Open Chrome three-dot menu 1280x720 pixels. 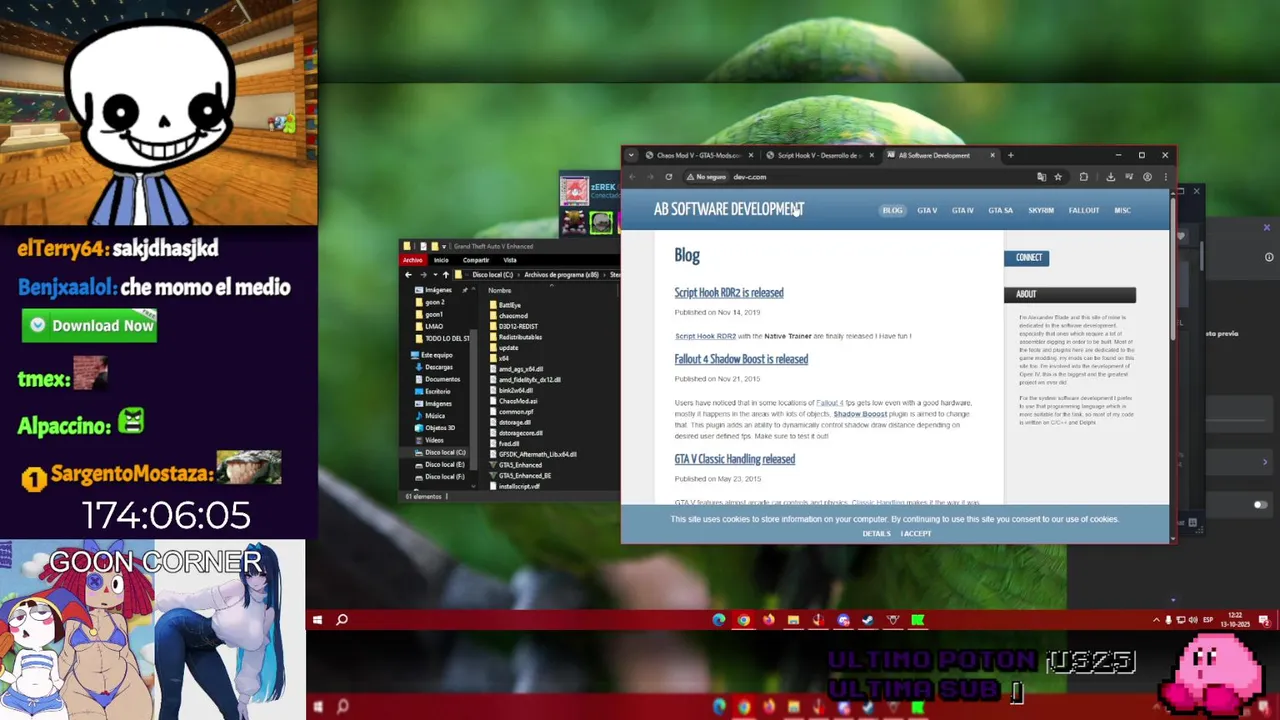click(x=1165, y=177)
